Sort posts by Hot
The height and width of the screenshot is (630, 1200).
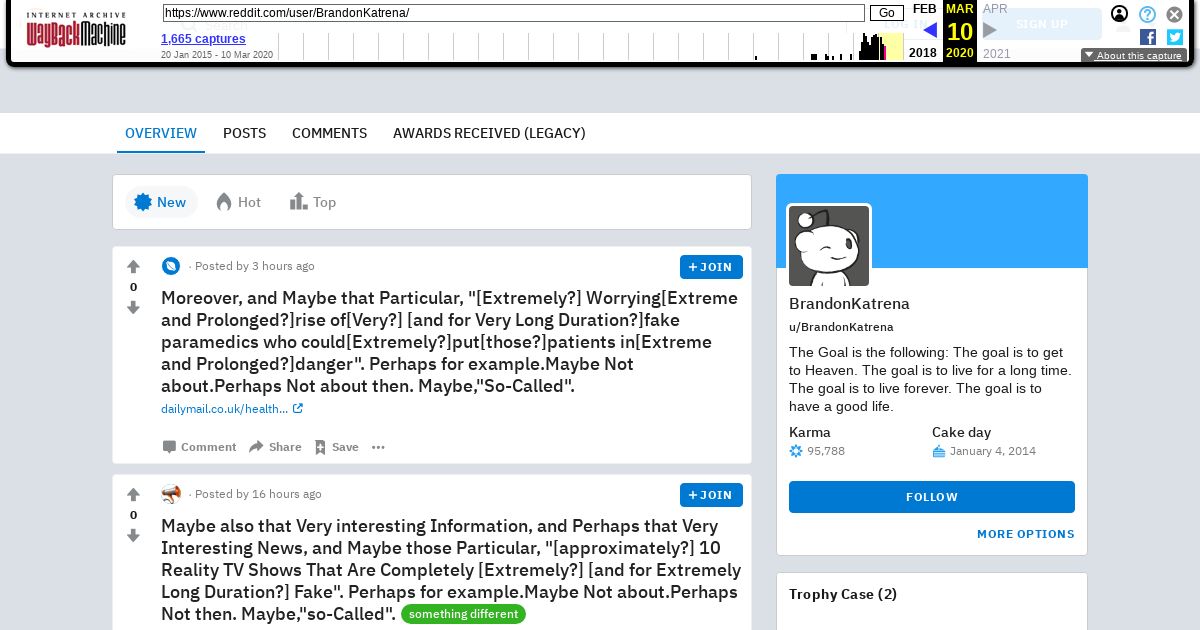coord(238,202)
